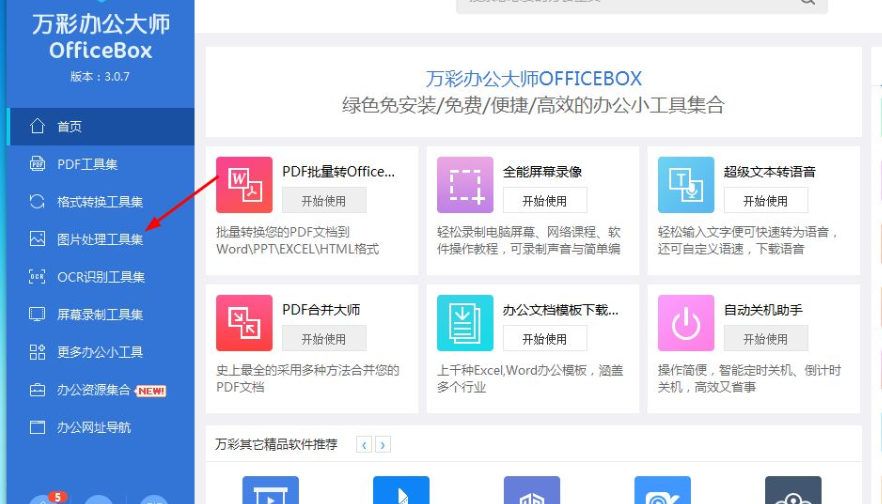Select the PDF合并大师 merge icon
The image size is (882, 504).
244,323
